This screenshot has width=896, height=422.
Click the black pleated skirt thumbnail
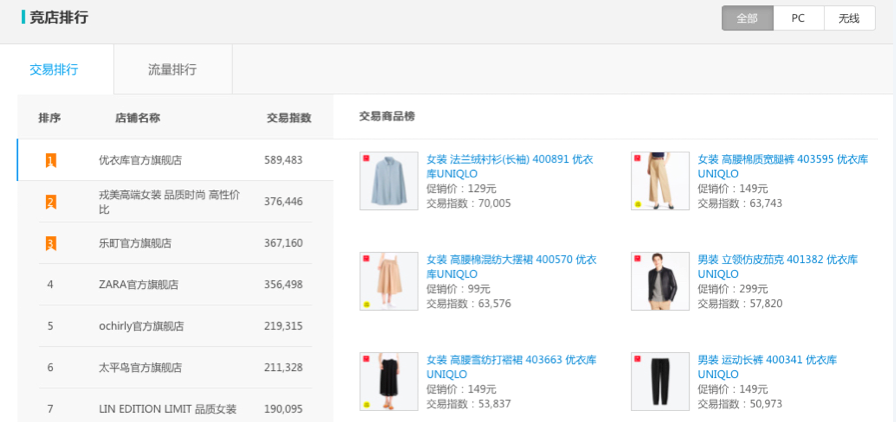[389, 381]
